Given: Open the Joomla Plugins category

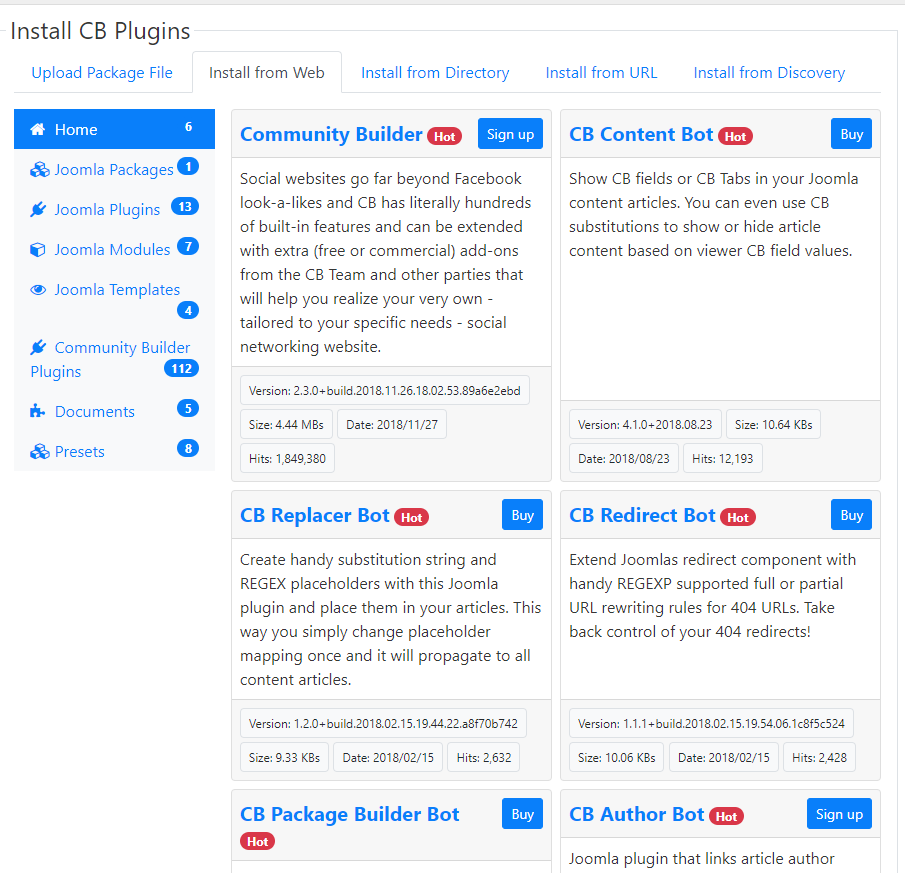Looking at the screenshot, I should 114,209.
